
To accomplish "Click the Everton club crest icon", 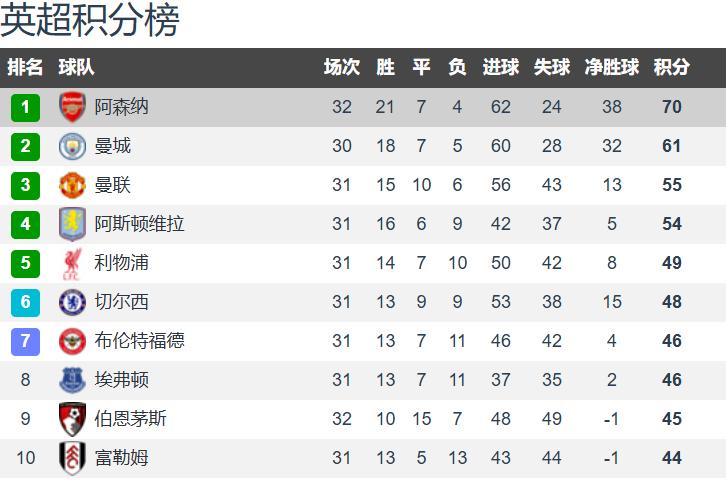I will [x=73, y=380].
